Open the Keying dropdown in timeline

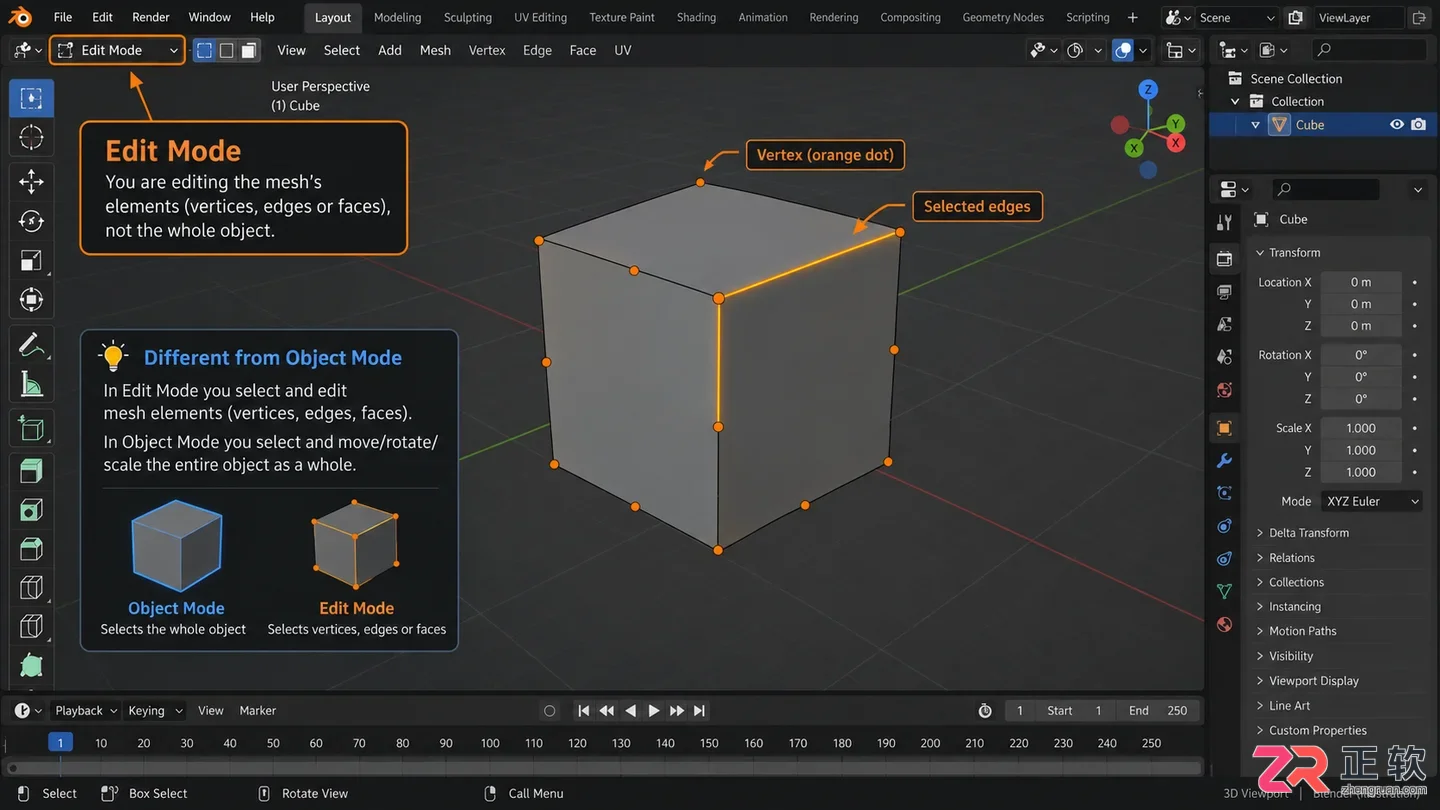point(155,711)
